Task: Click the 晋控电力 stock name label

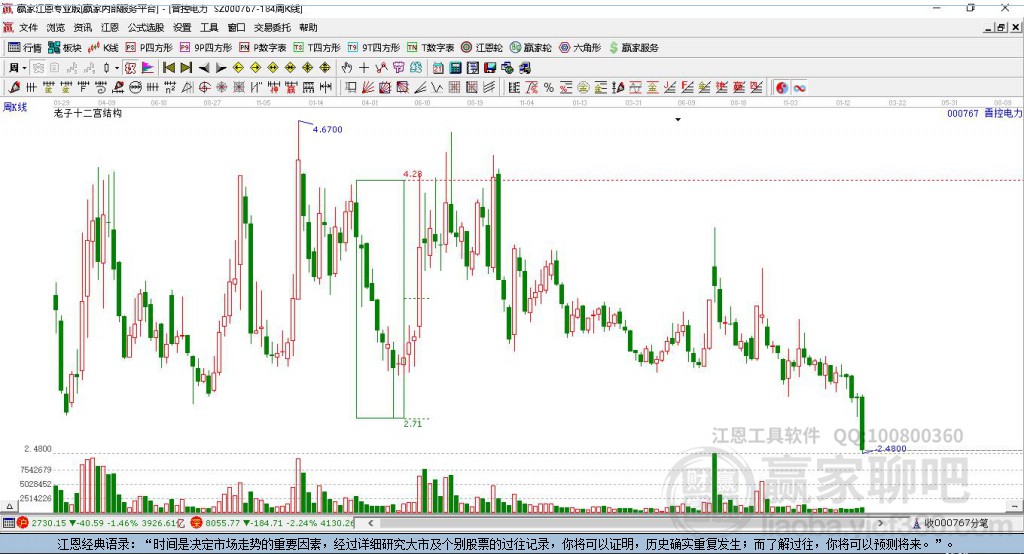Action: pyautogui.click(x=1003, y=113)
